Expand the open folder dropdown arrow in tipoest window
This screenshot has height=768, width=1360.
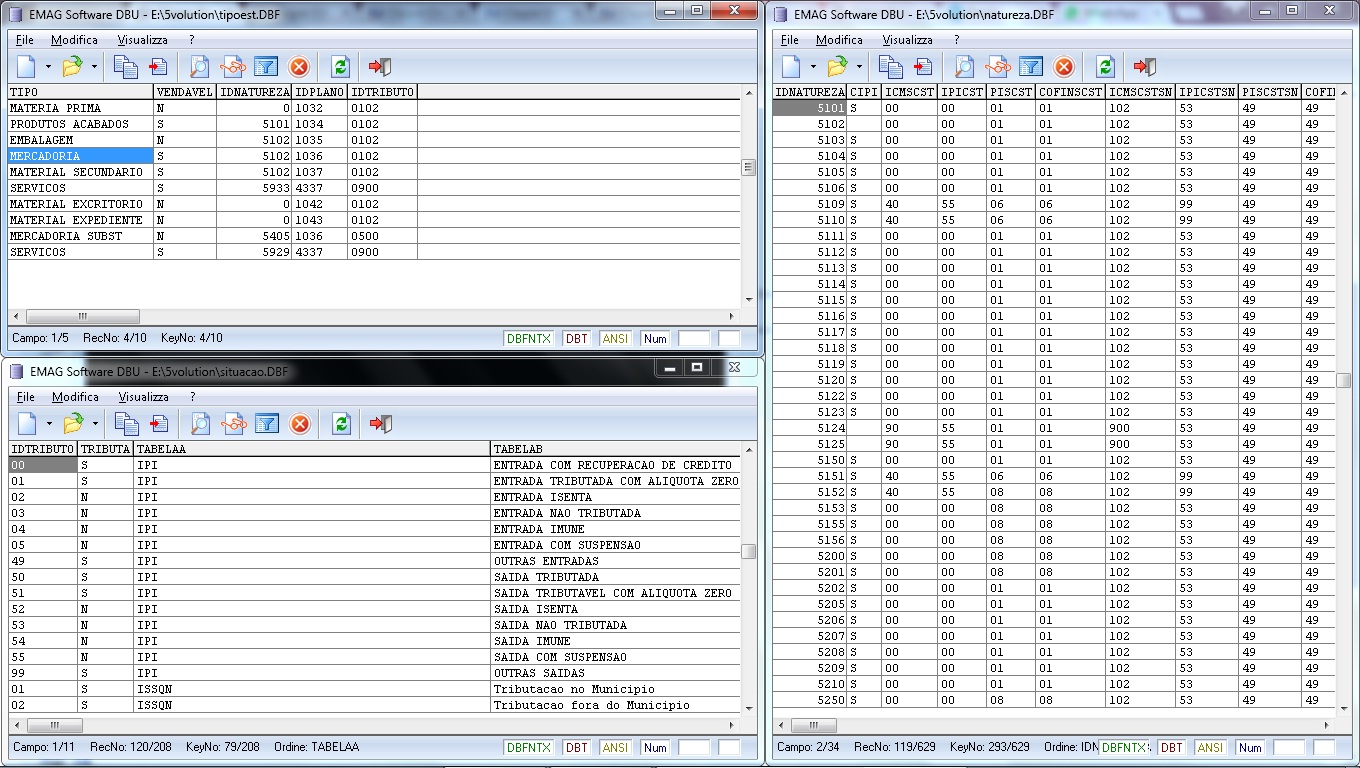[95, 67]
